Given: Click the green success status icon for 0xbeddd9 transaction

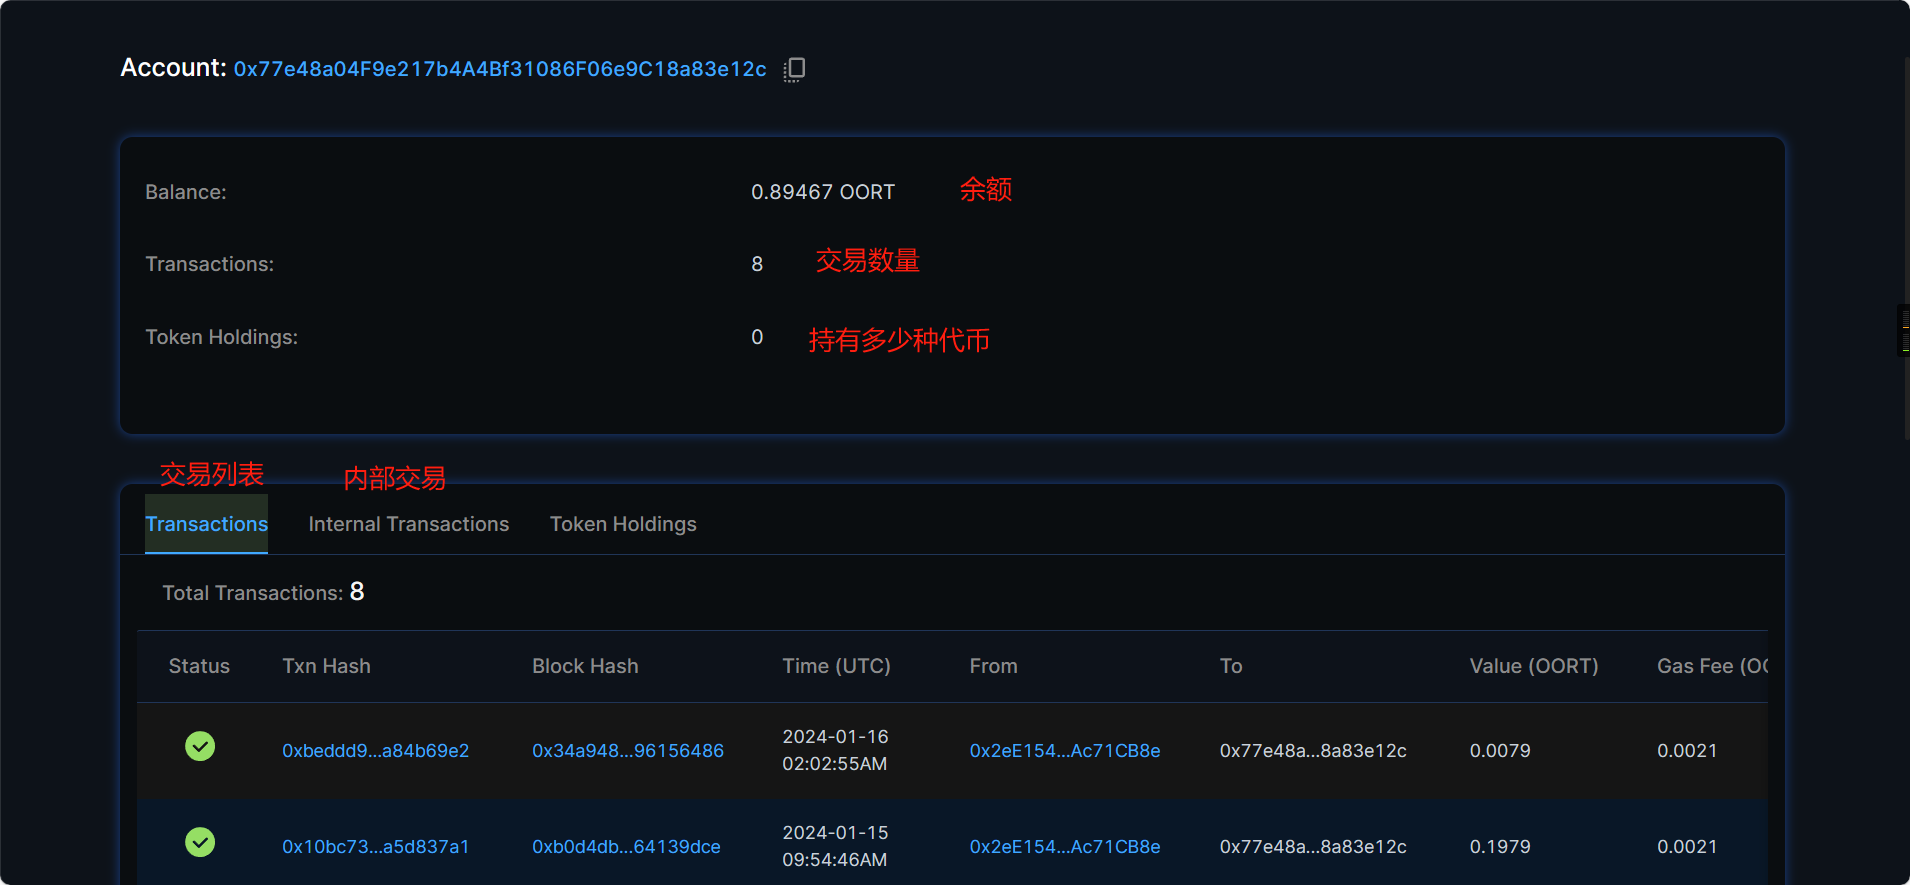Looking at the screenshot, I should tap(200, 747).
